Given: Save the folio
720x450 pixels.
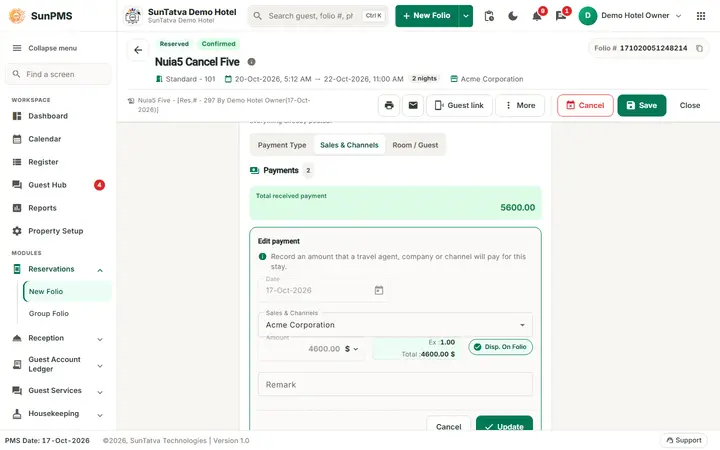Looking at the screenshot, I should [641, 106].
